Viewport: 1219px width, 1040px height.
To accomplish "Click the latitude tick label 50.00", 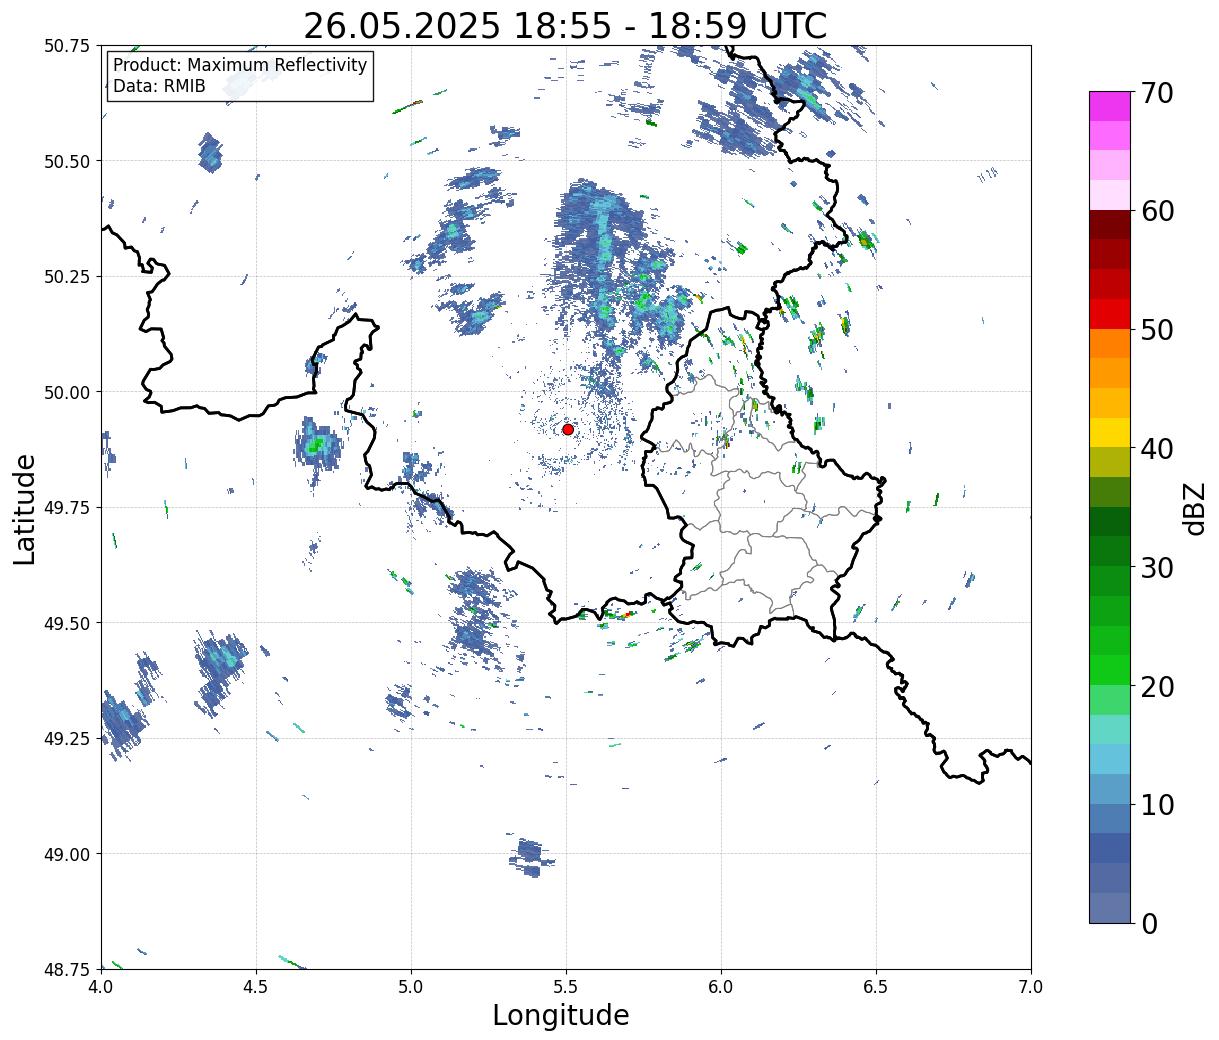I will pos(67,392).
